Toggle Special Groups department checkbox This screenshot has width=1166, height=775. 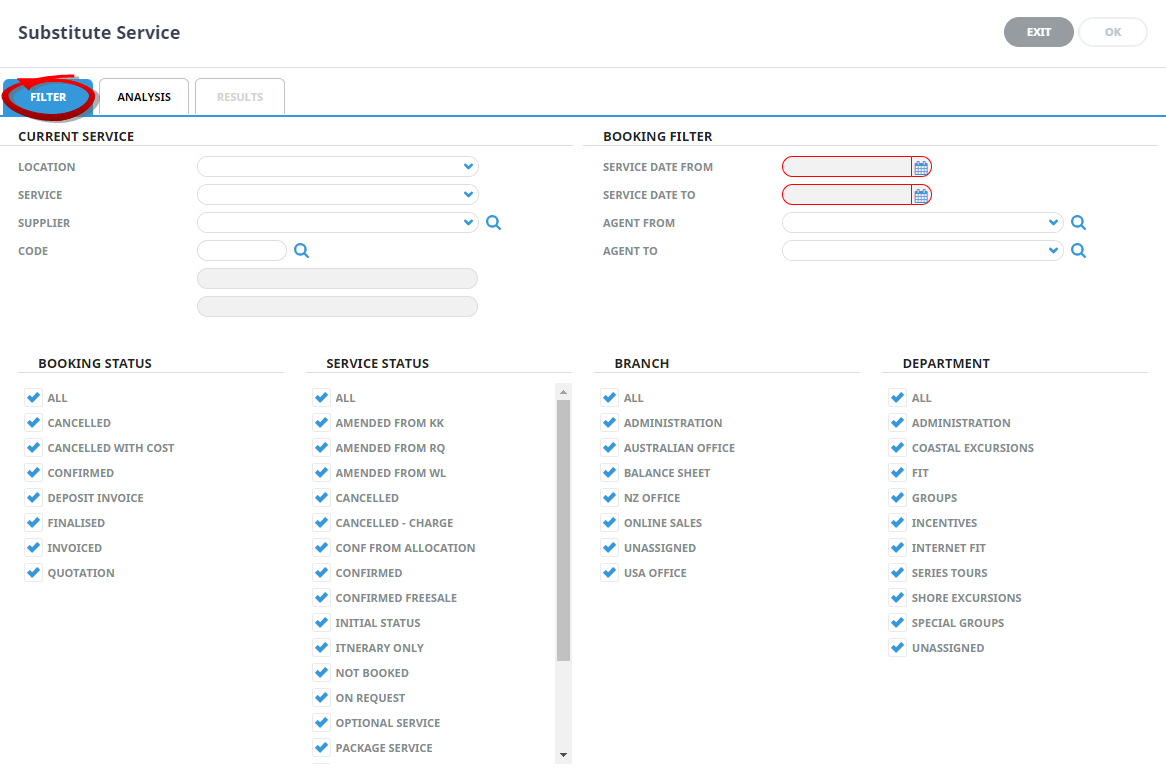(898, 623)
